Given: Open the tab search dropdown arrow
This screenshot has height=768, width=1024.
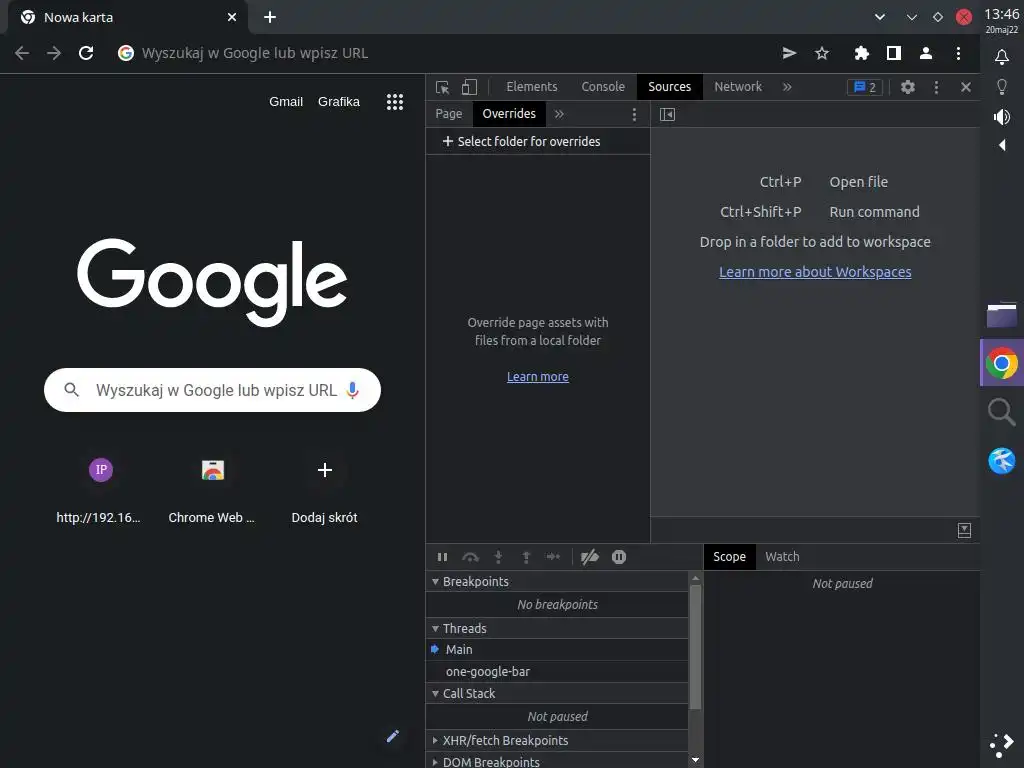Looking at the screenshot, I should tap(880, 17).
